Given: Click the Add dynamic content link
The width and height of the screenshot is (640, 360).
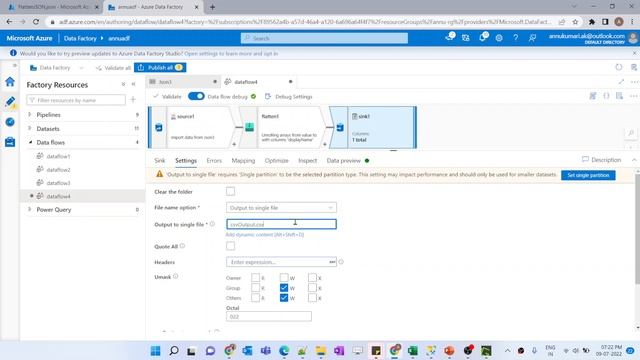Looking at the screenshot, I should coord(265,235).
